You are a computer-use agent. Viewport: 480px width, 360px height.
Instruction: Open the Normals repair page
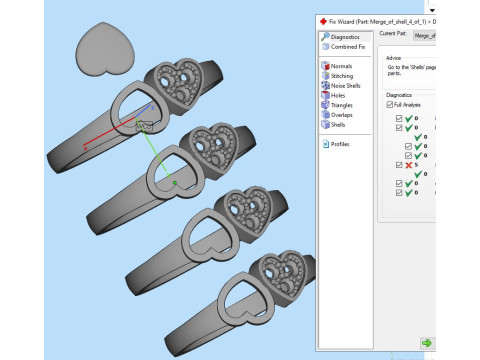tap(337, 66)
